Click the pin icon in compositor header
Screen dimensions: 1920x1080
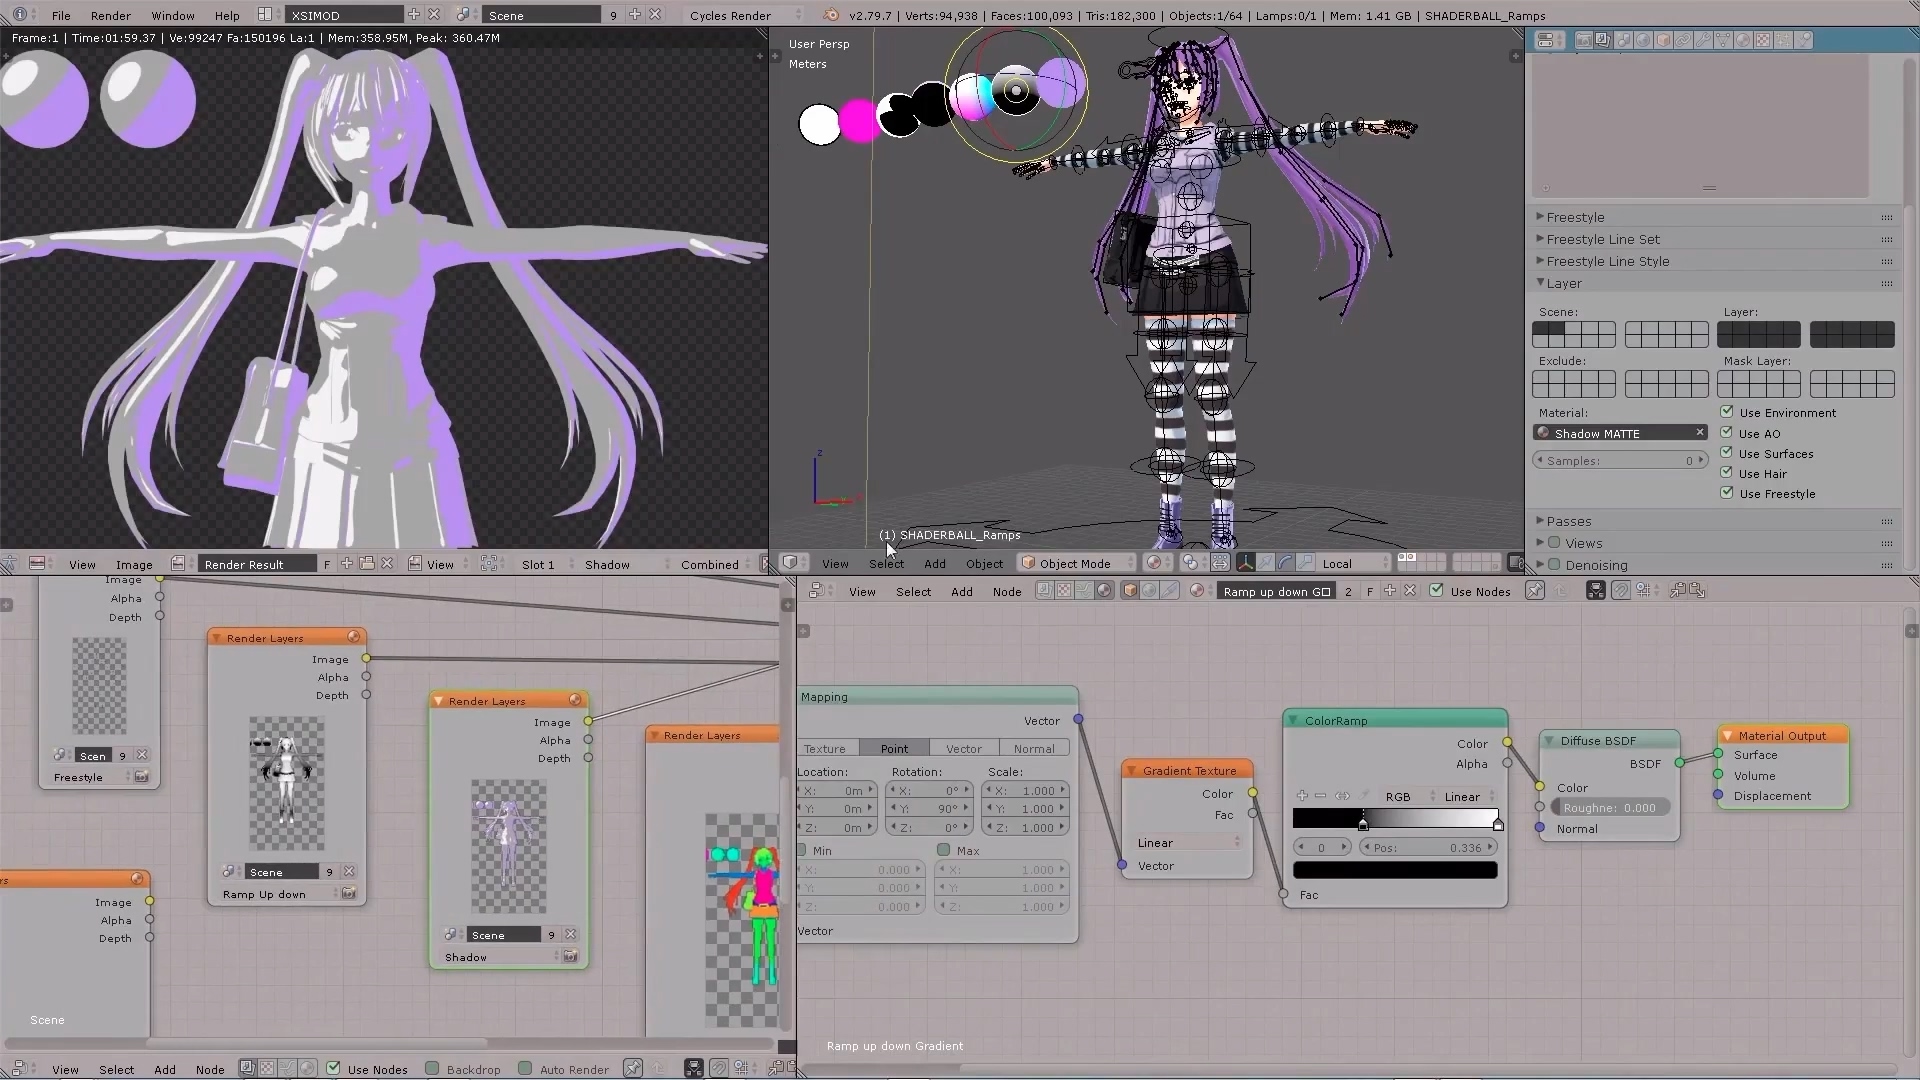[633, 1068]
